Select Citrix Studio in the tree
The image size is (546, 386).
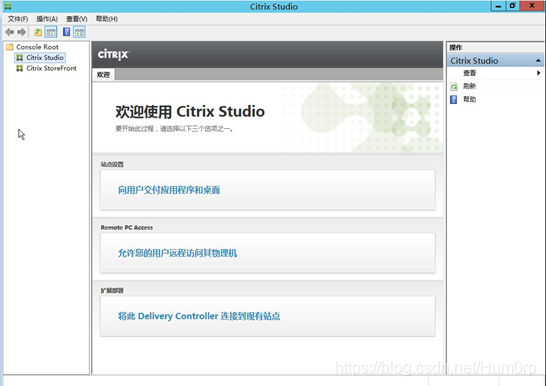coord(45,57)
